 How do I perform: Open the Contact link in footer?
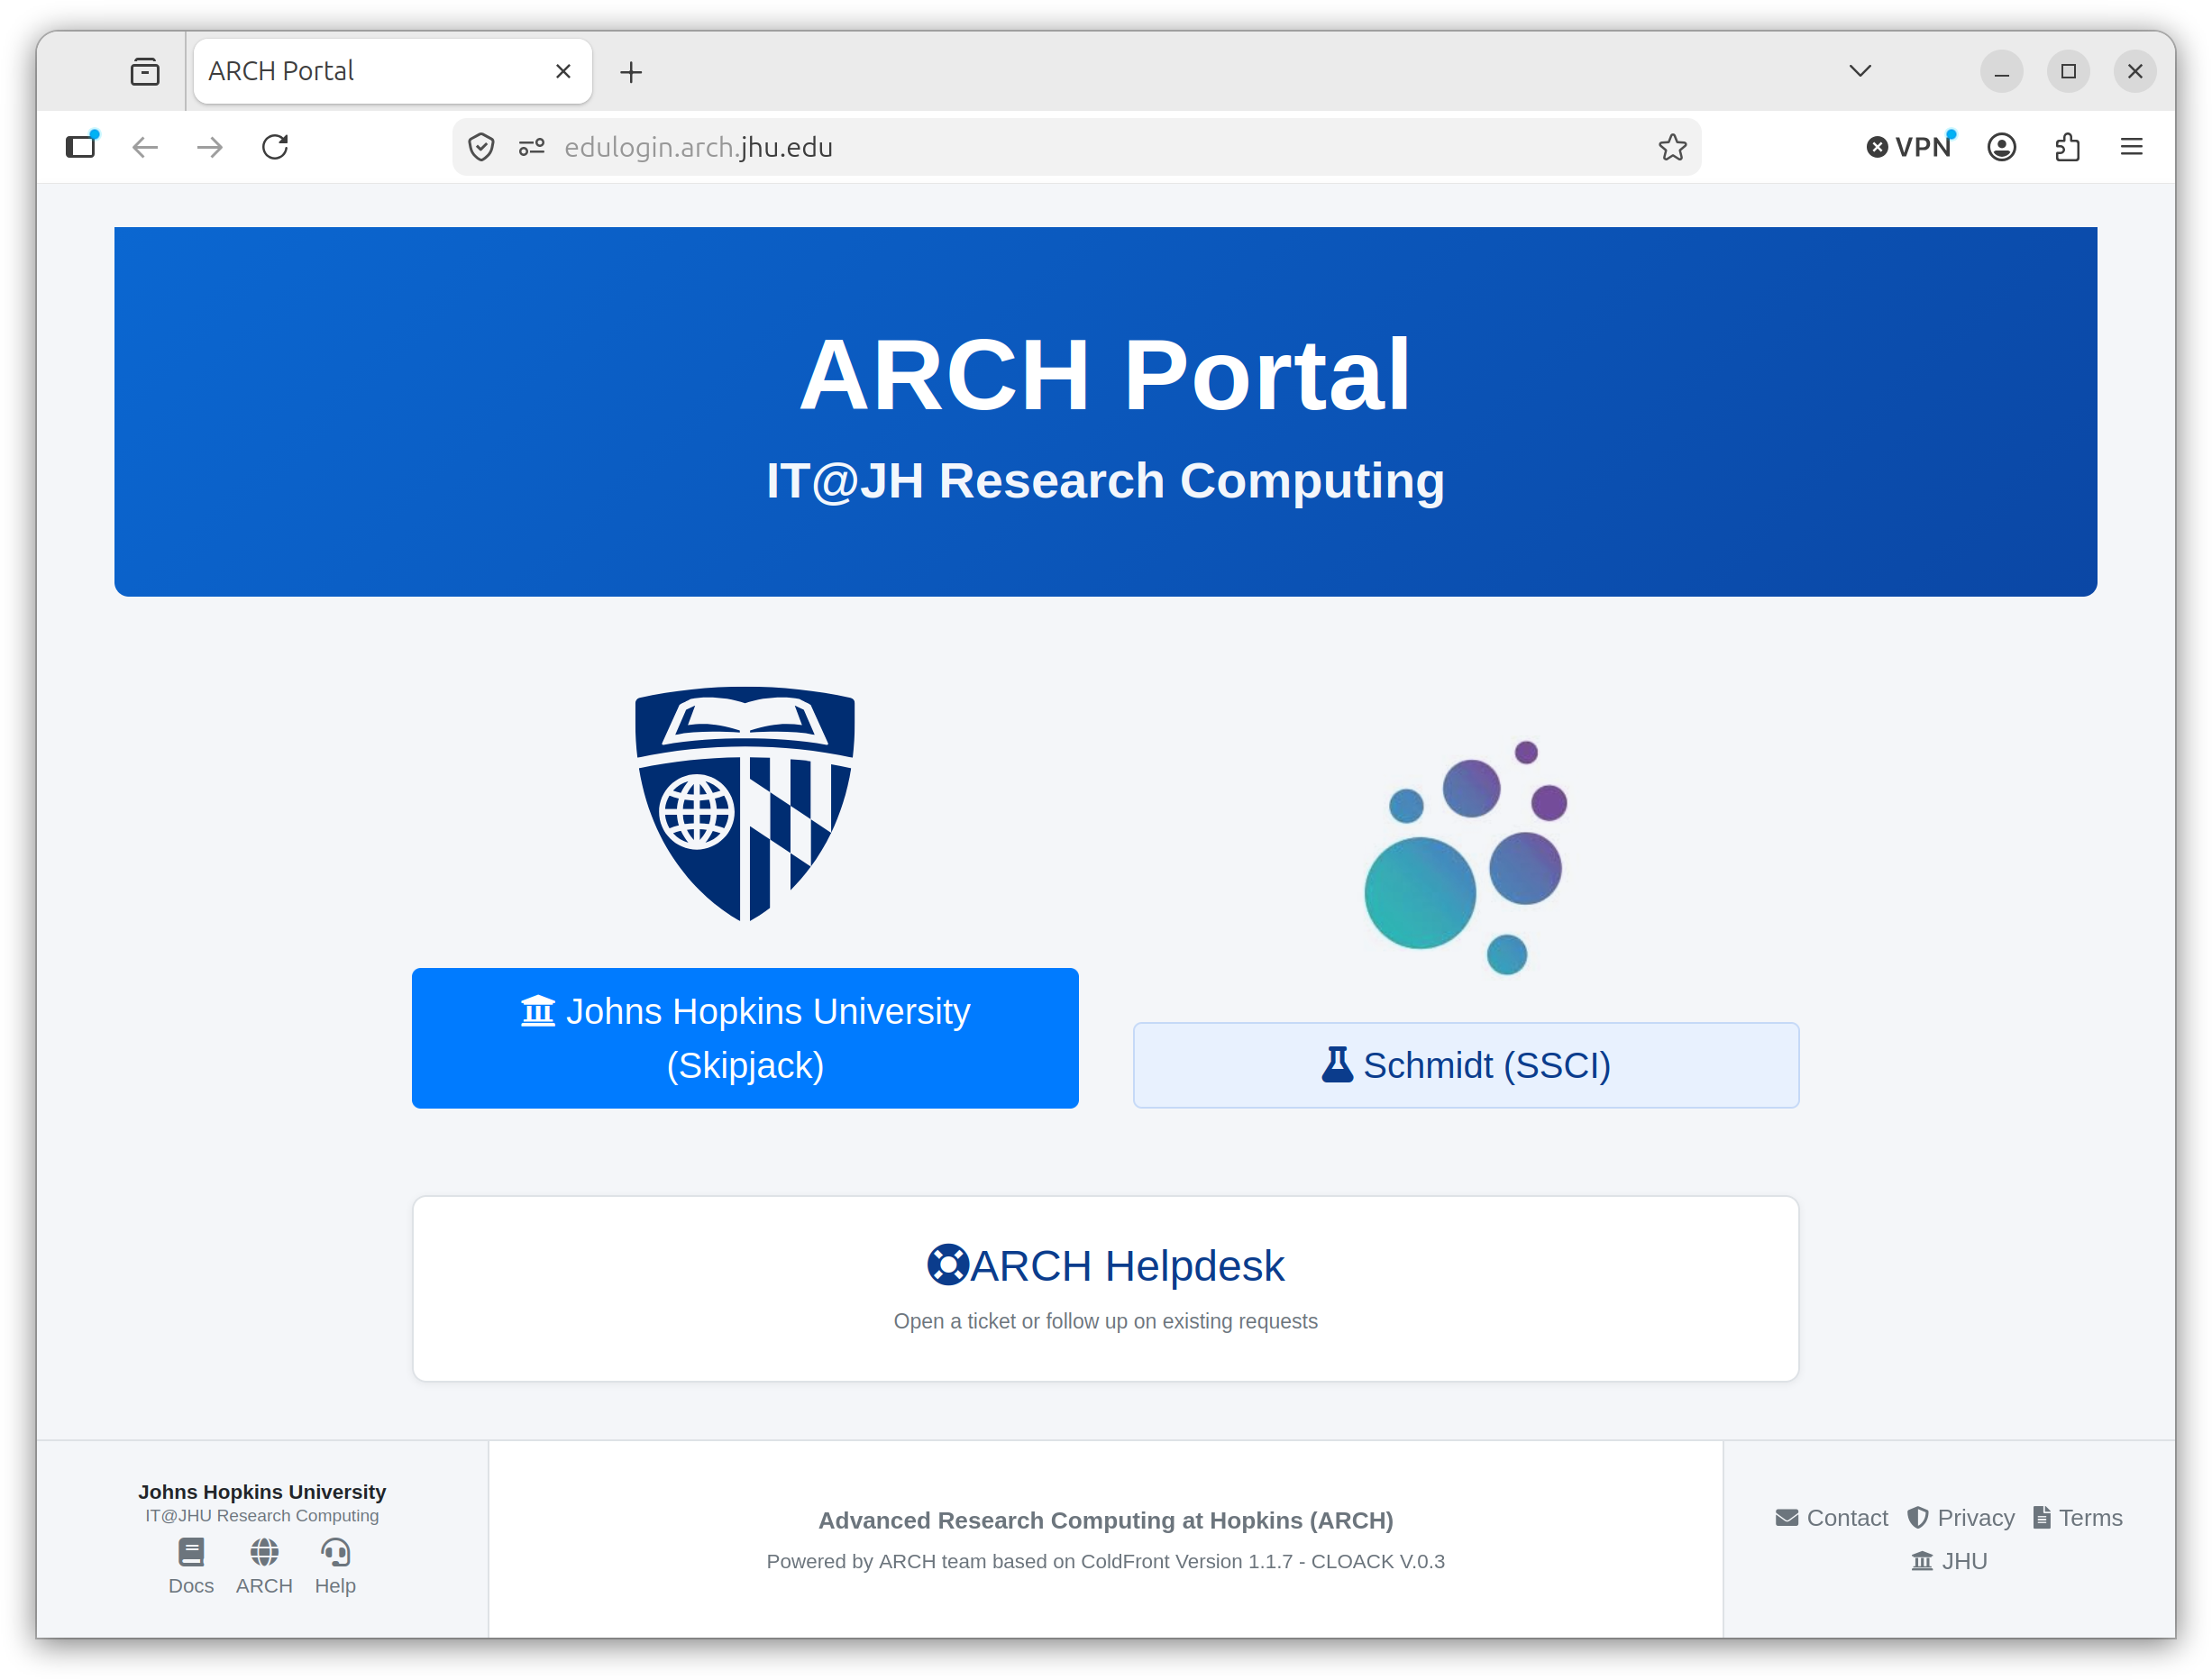pyautogui.click(x=1832, y=1518)
